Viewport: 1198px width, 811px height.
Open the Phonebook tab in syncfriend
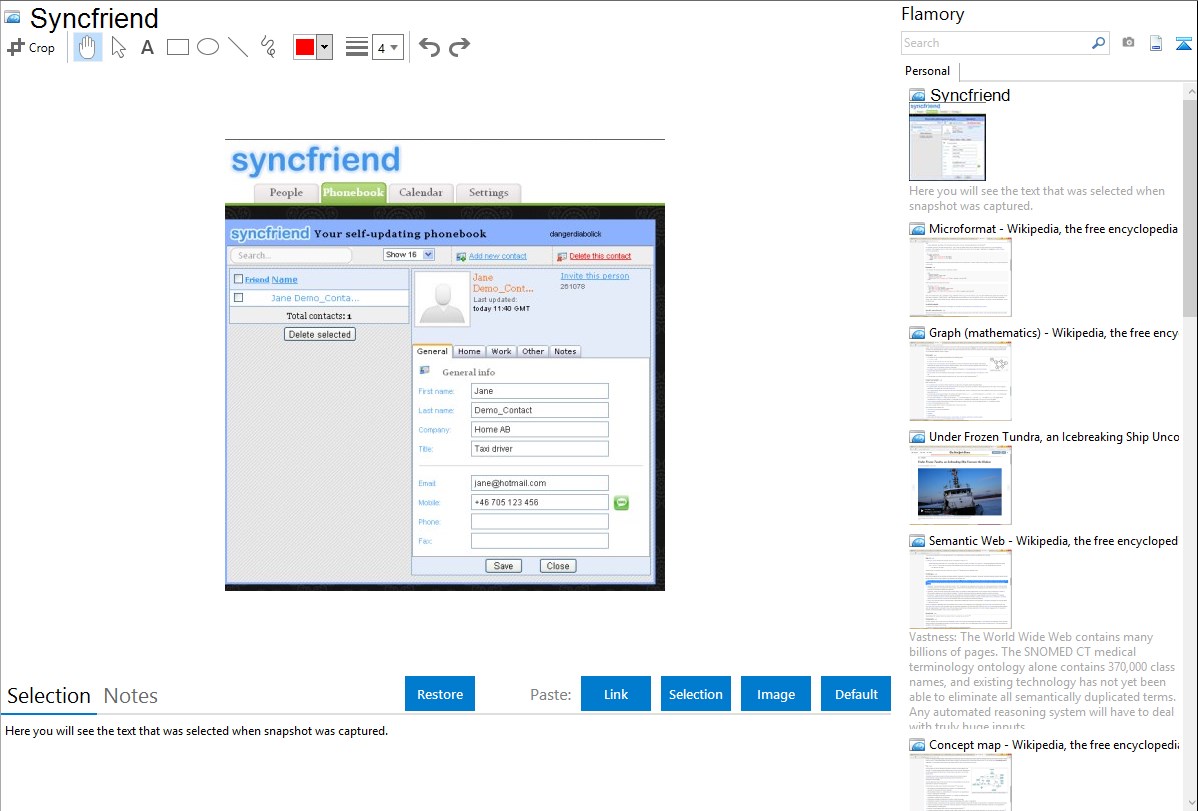click(x=353, y=193)
